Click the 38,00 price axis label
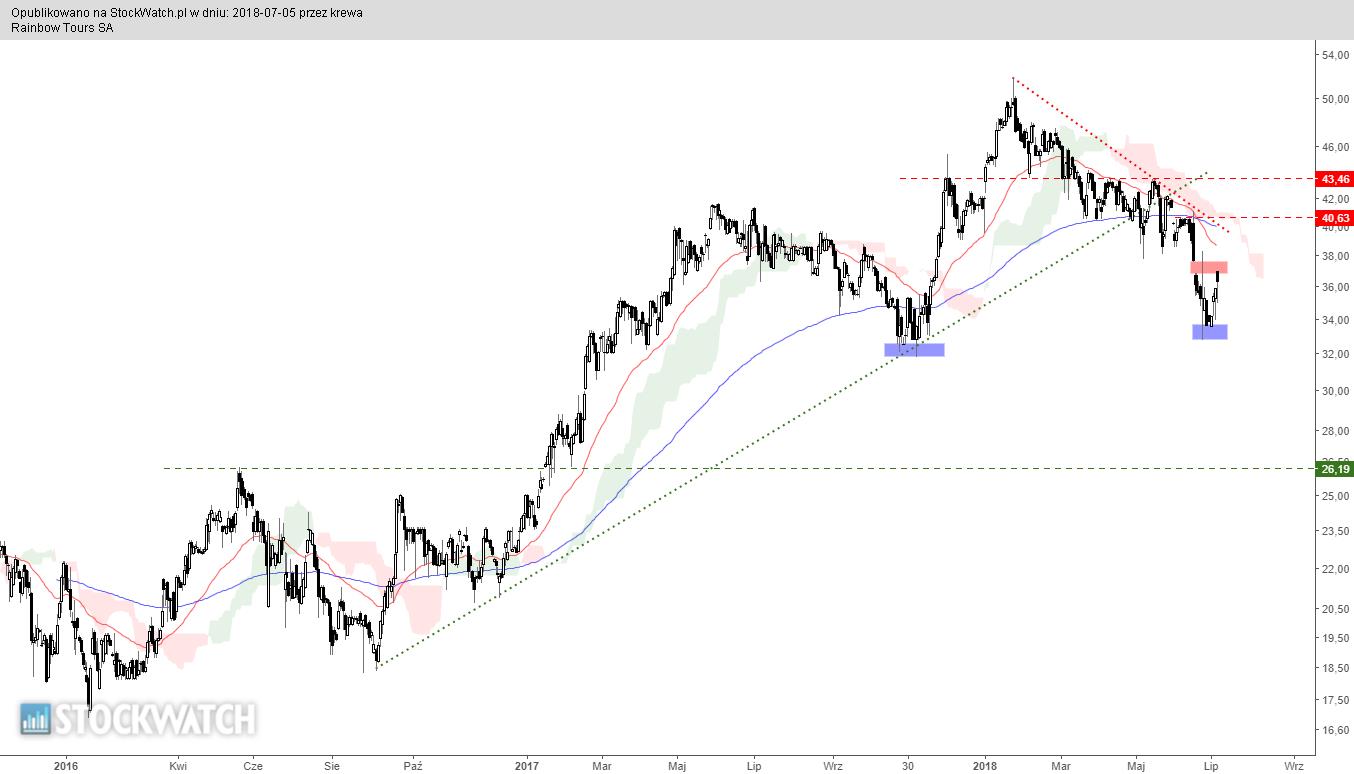This screenshot has width=1354, height=774. 1336,256
